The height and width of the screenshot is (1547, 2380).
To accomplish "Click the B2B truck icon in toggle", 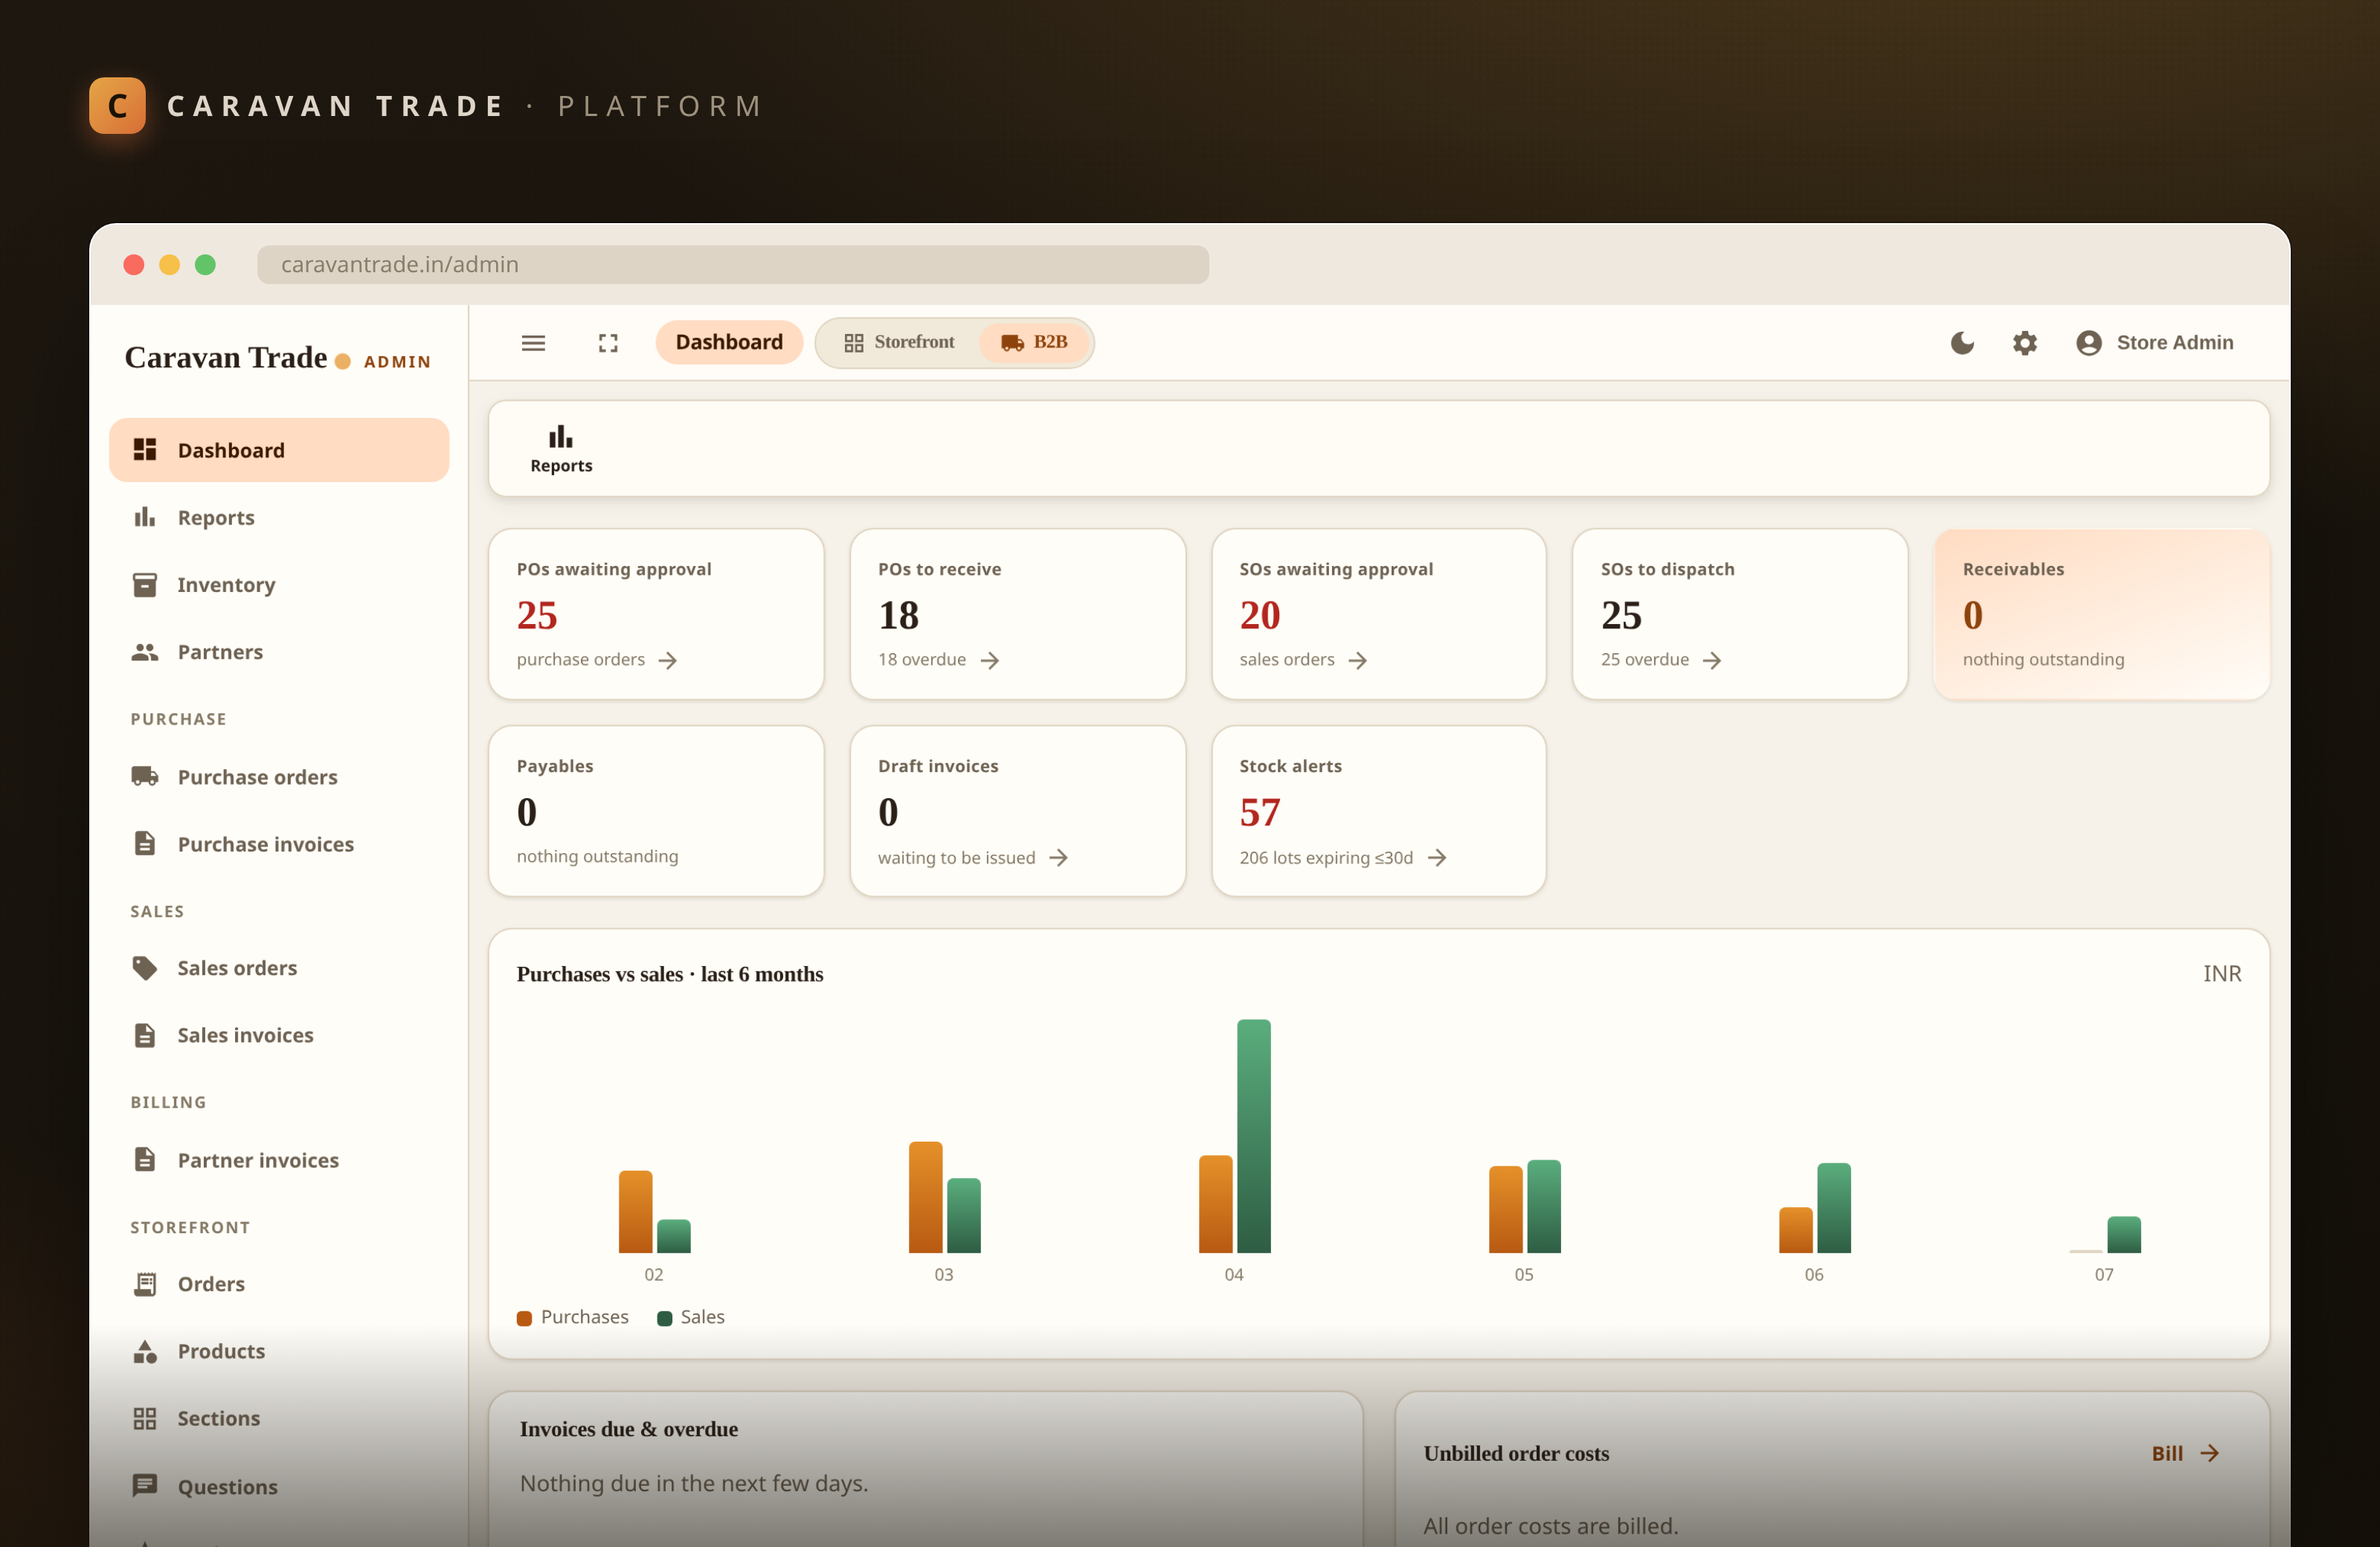I will (1012, 343).
